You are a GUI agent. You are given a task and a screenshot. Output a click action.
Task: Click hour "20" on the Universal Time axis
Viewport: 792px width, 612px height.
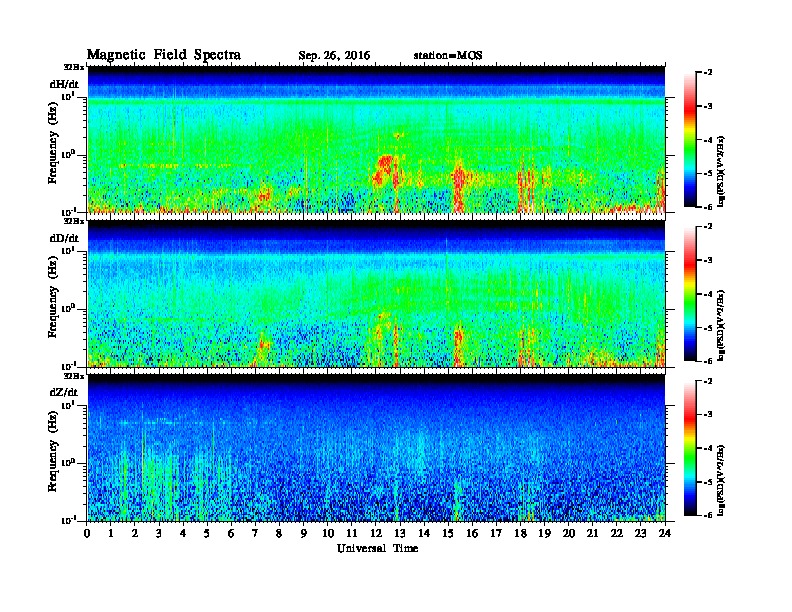pos(568,534)
